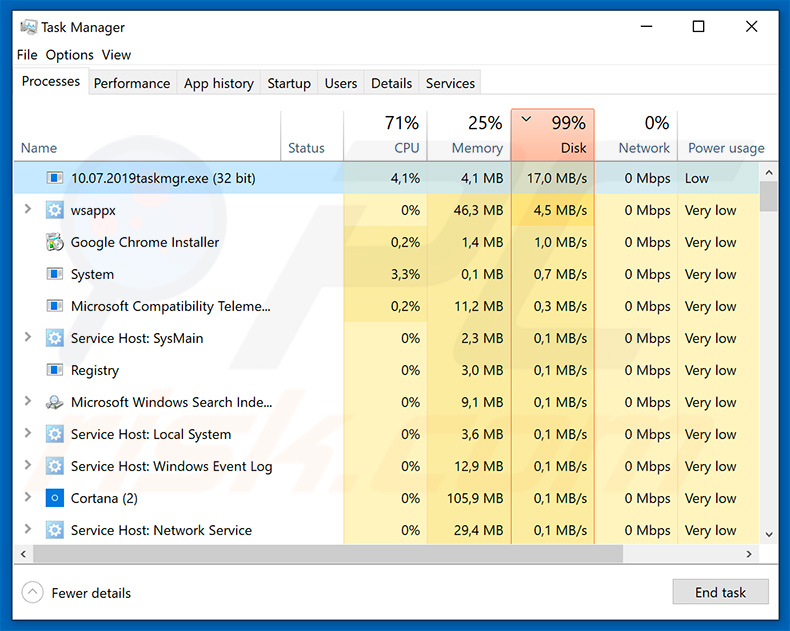Maximize the Task Manager window
Image resolution: width=790 pixels, height=631 pixels.
698,26
